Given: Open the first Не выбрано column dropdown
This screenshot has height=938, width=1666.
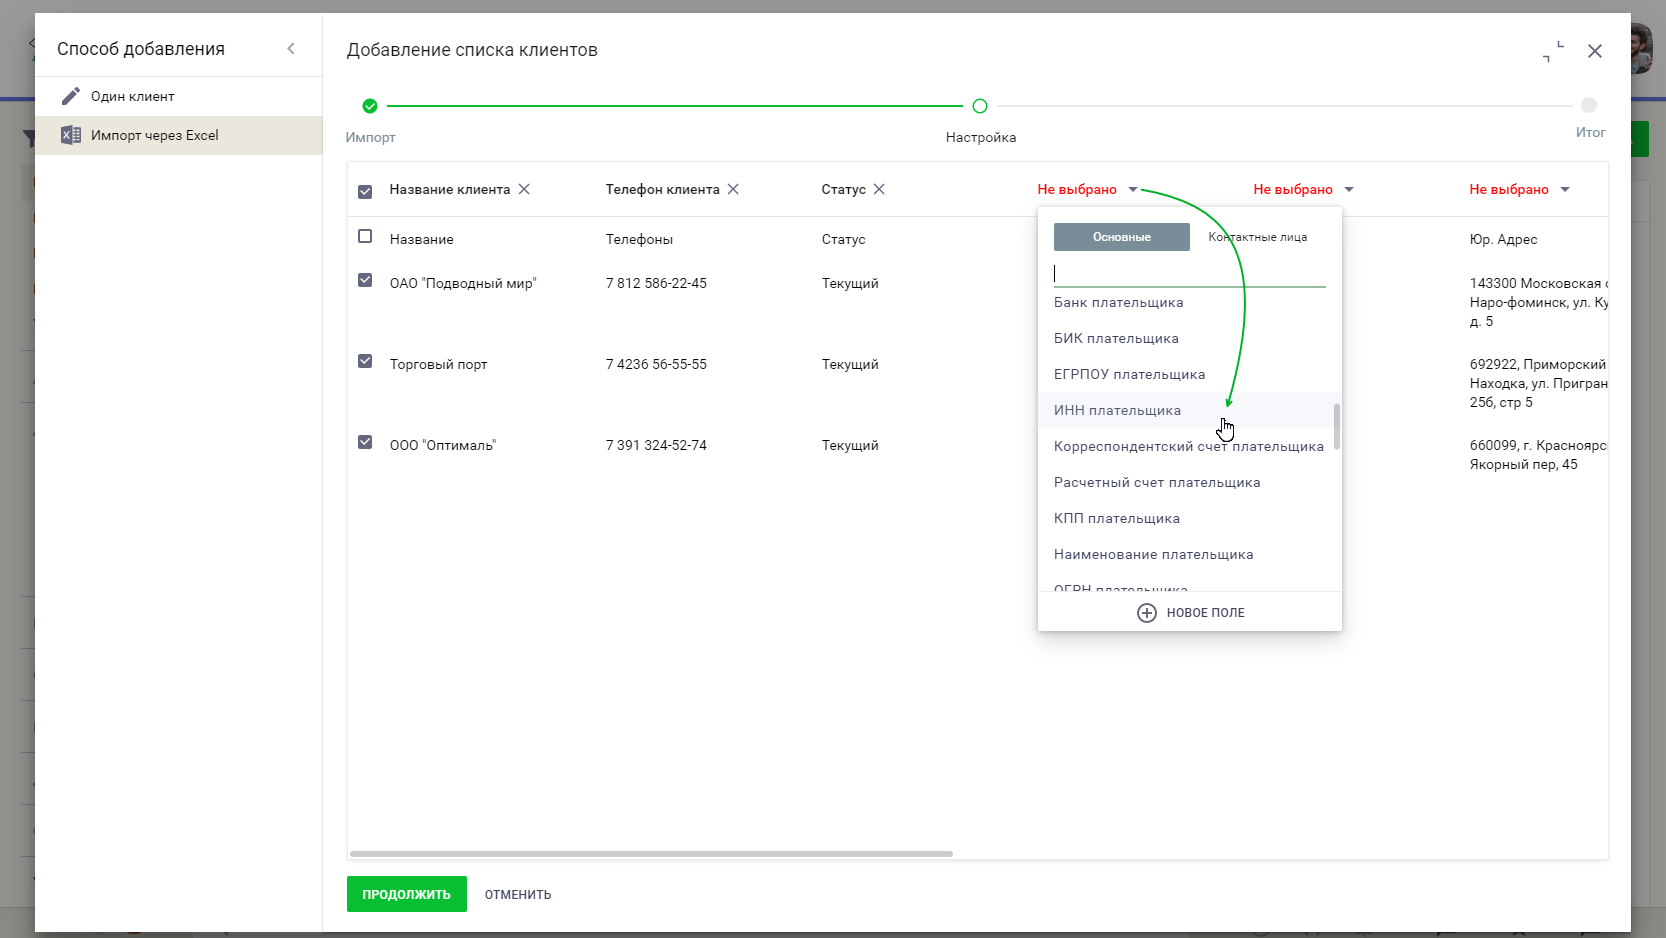Looking at the screenshot, I should pyautogui.click(x=1087, y=189).
